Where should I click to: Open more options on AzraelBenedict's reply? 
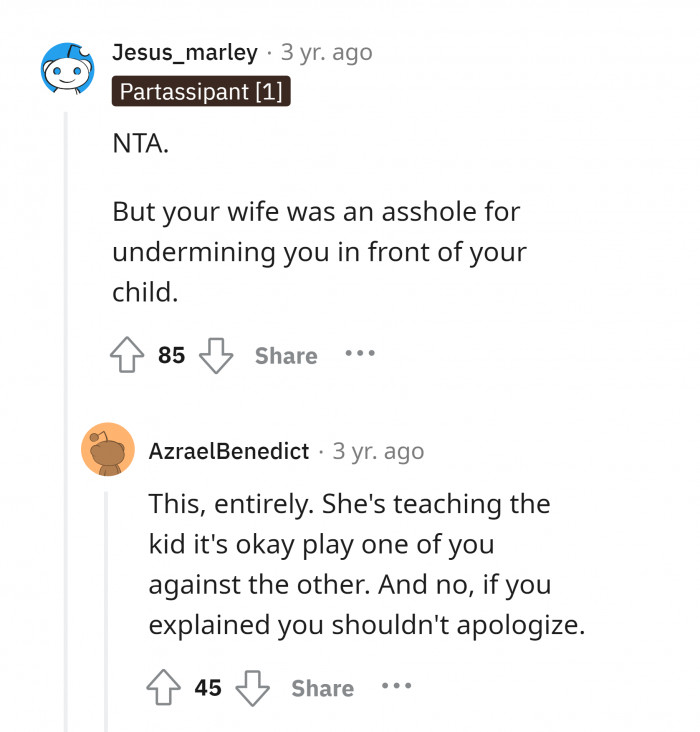(396, 687)
